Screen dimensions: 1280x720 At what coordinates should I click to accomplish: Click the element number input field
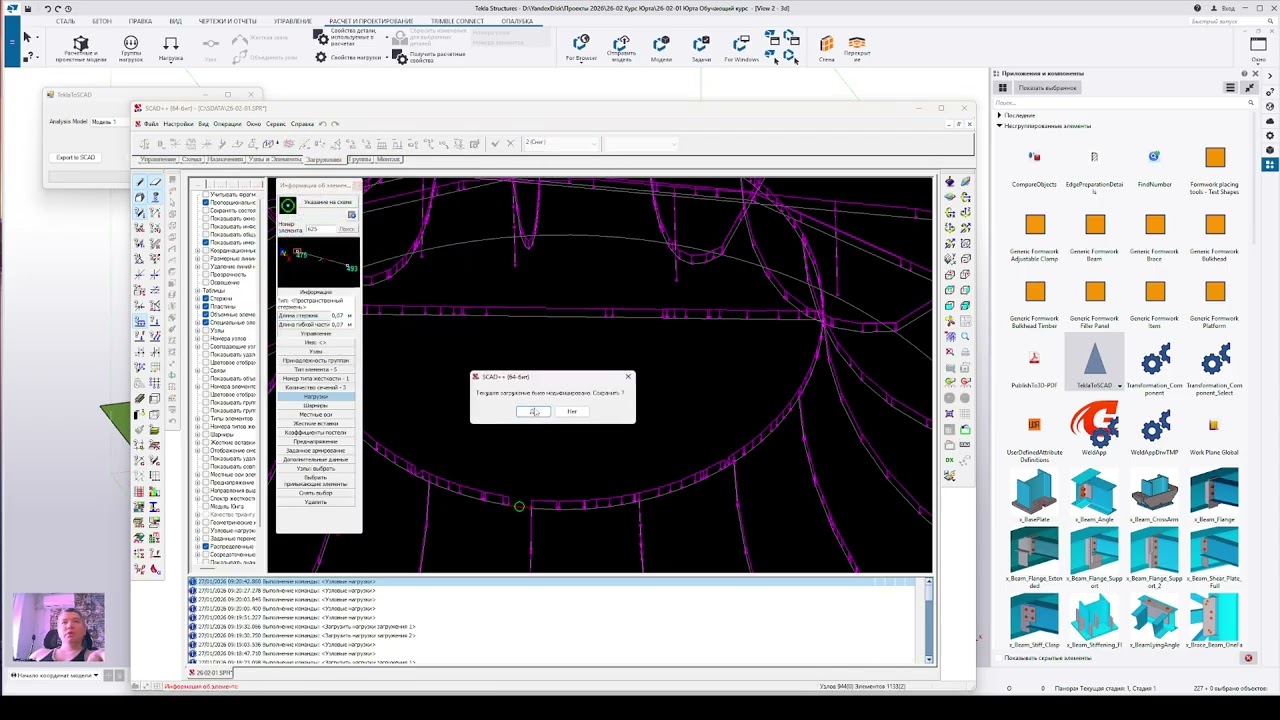point(320,229)
